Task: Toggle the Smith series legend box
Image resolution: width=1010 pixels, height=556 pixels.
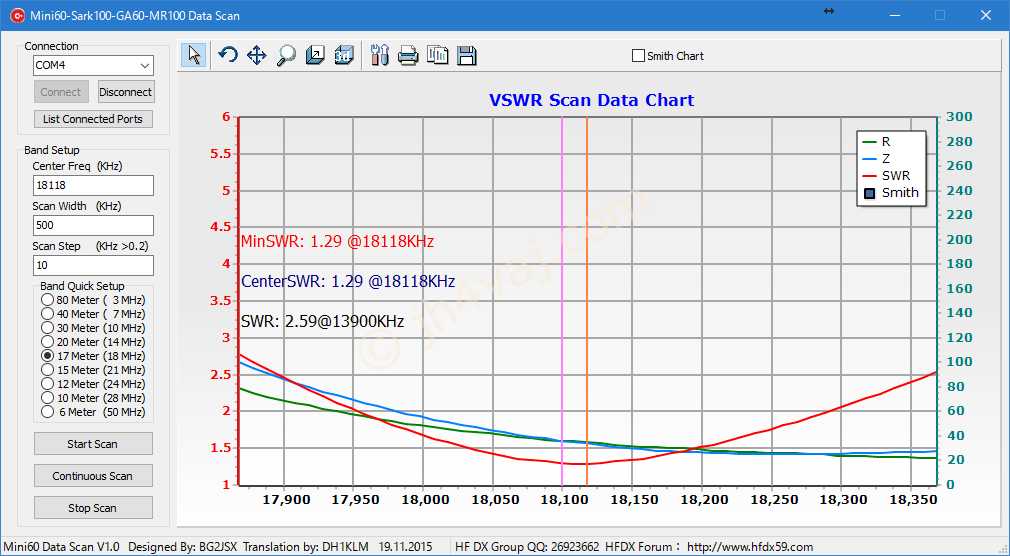Action: click(x=870, y=193)
